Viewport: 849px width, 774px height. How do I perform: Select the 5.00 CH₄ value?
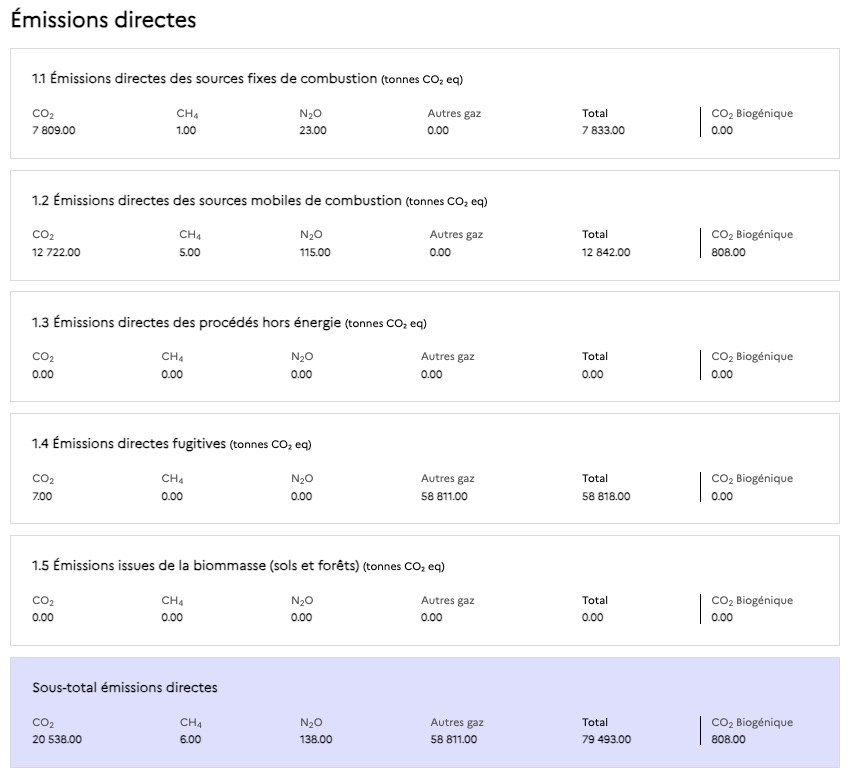(190, 253)
